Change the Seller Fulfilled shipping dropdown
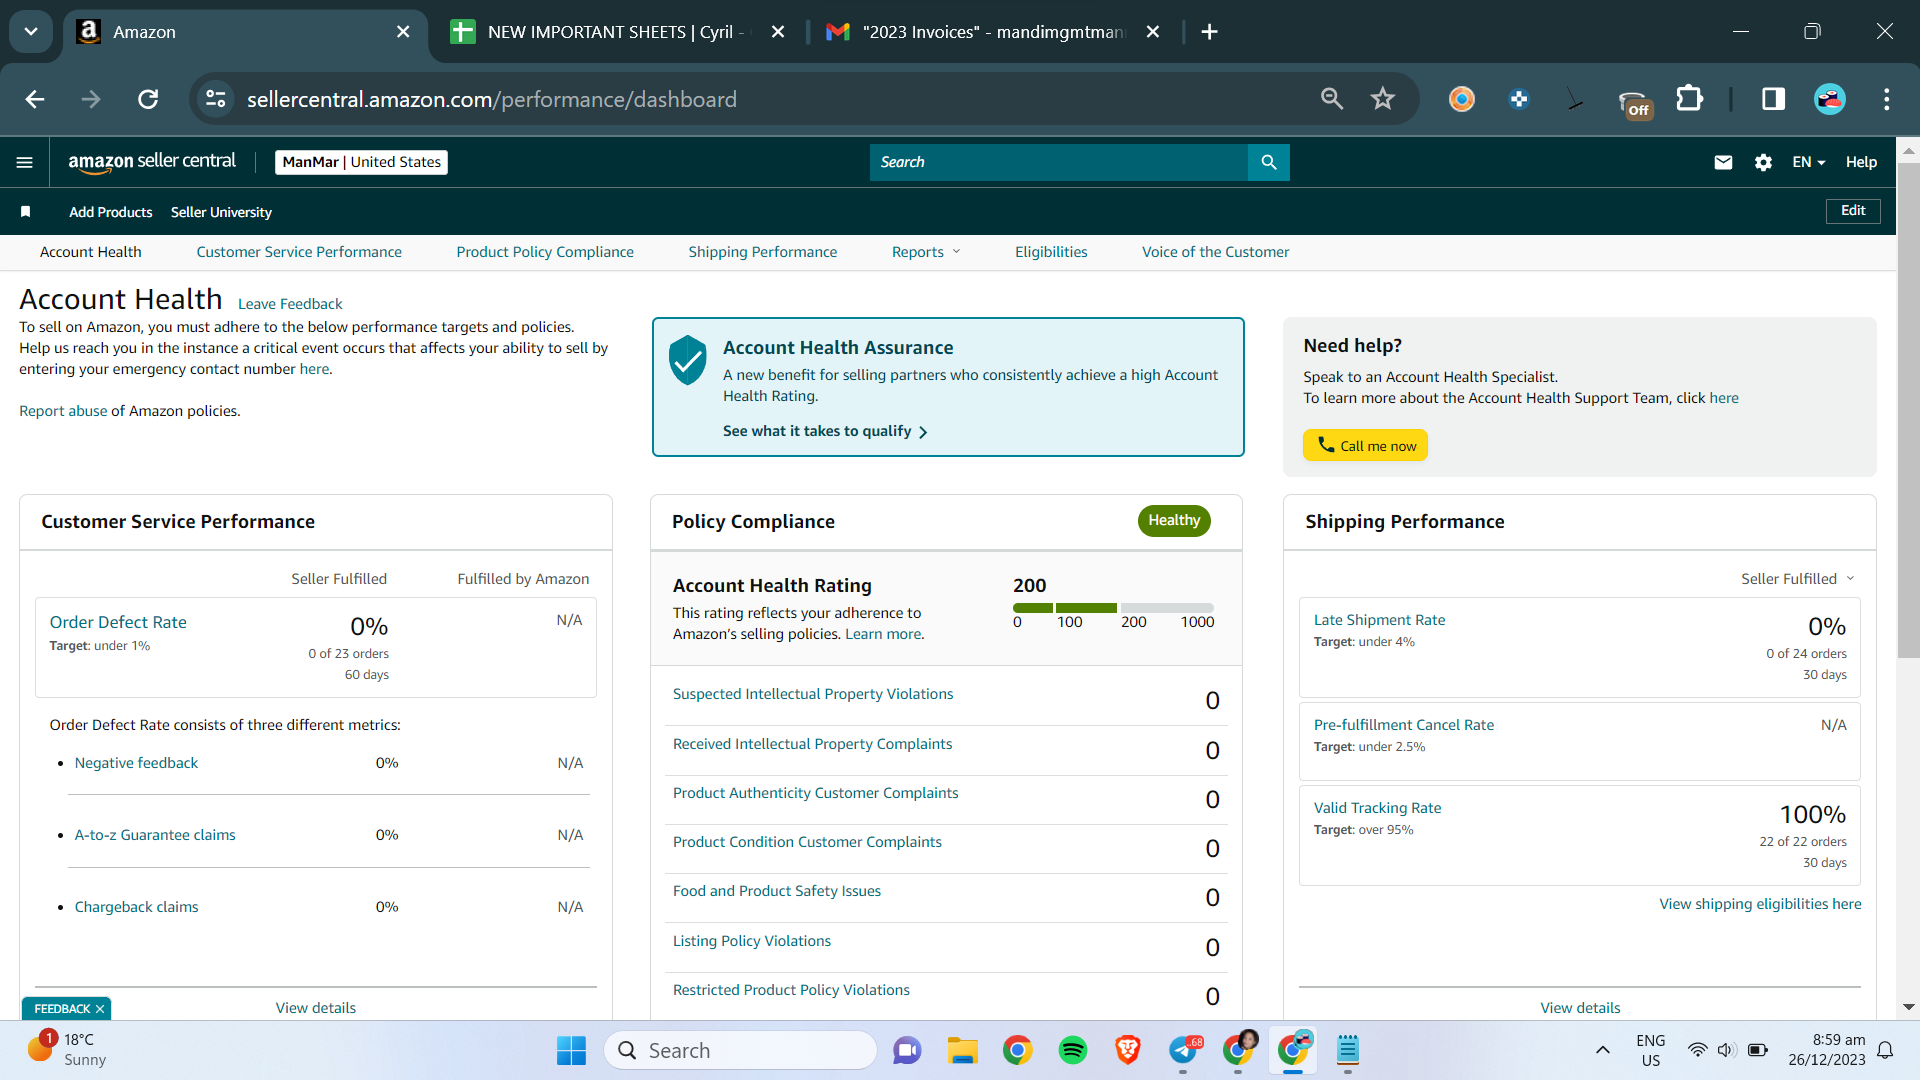 pos(1798,579)
